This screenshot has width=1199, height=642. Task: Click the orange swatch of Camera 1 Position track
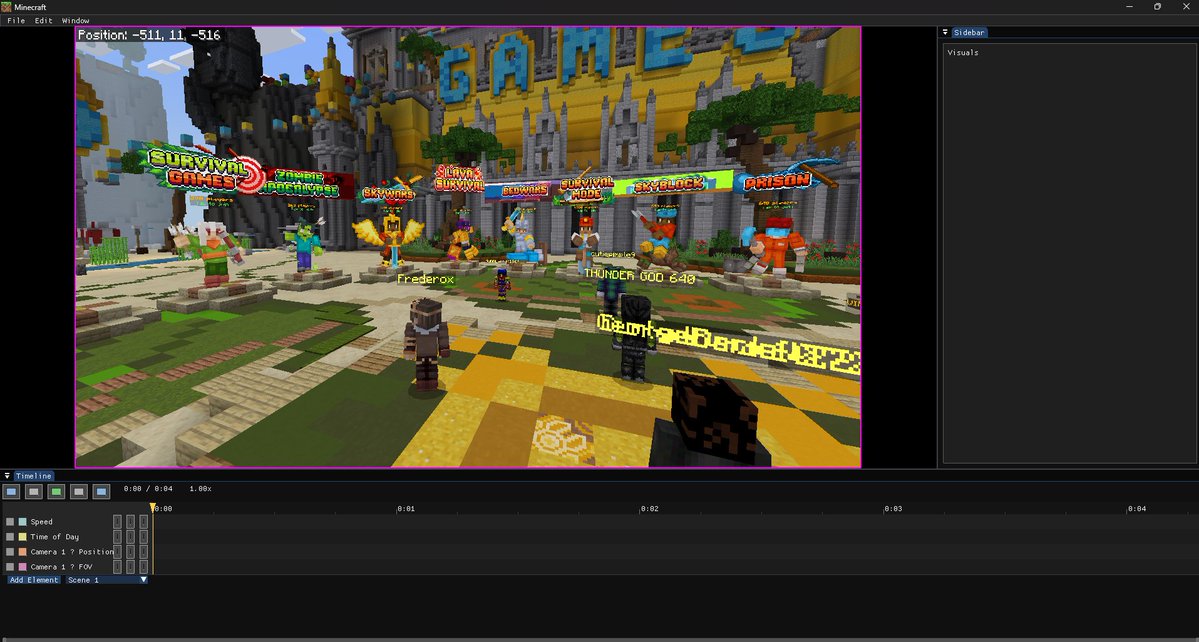click(22, 552)
